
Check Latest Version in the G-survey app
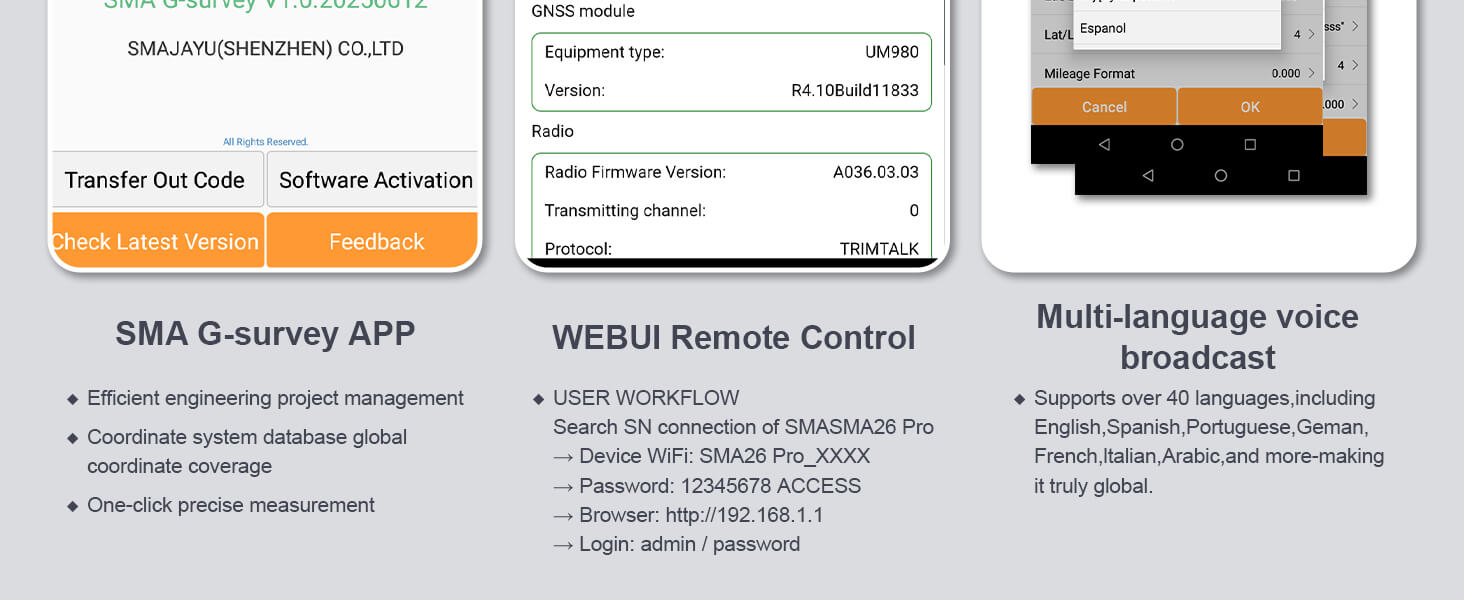[x=158, y=241]
